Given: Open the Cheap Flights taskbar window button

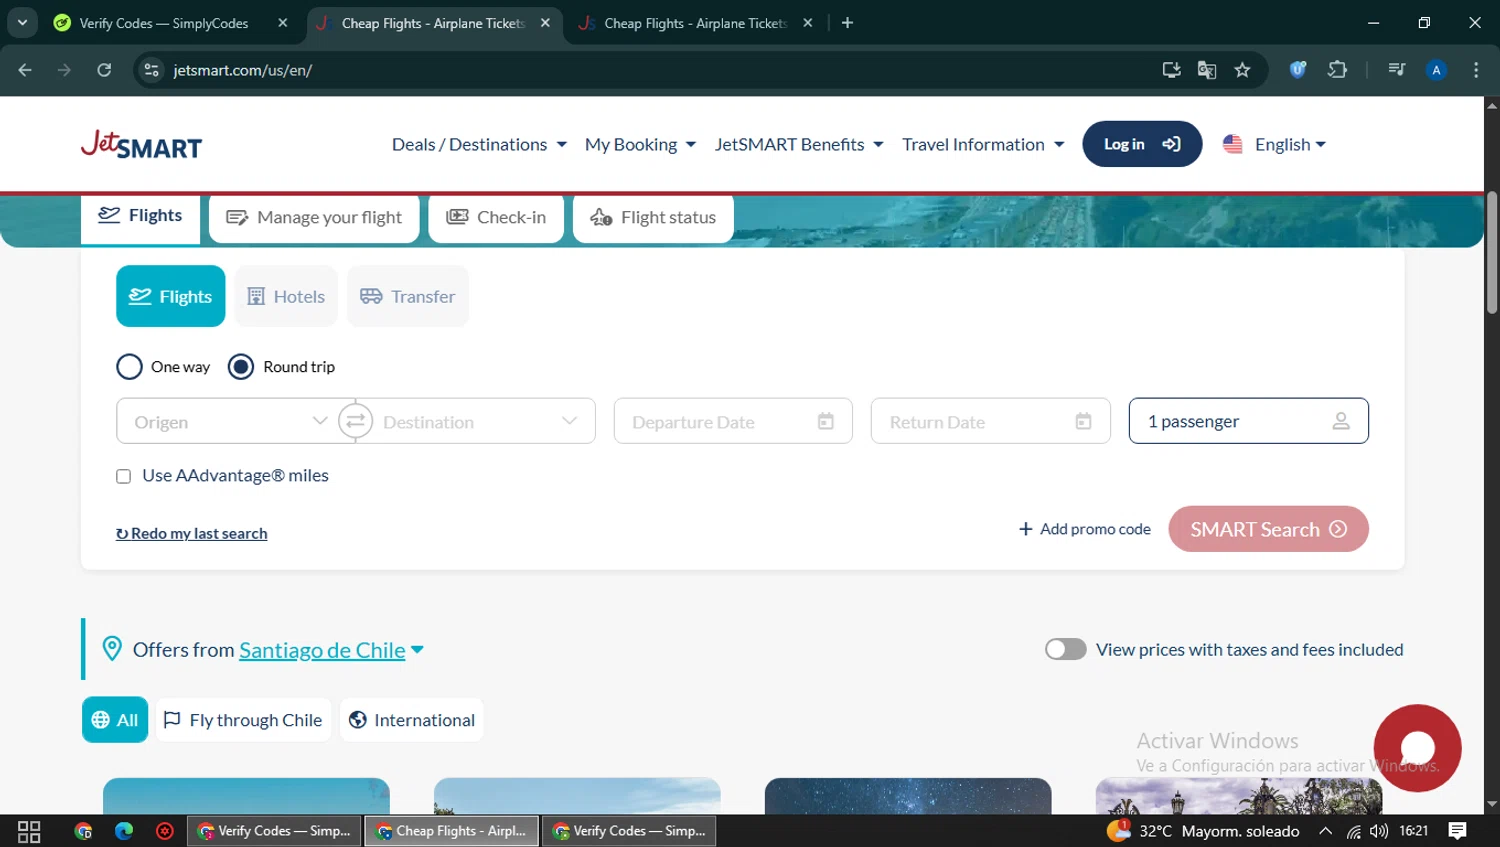Looking at the screenshot, I should 452,831.
